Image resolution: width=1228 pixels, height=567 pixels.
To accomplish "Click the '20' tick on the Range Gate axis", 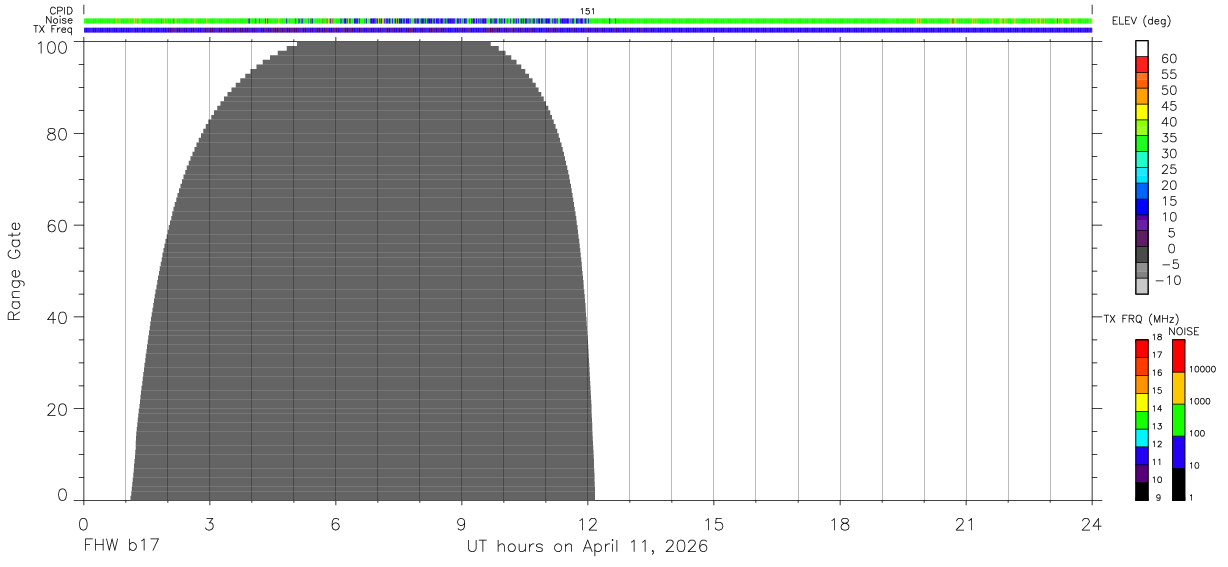I will tap(58, 409).
